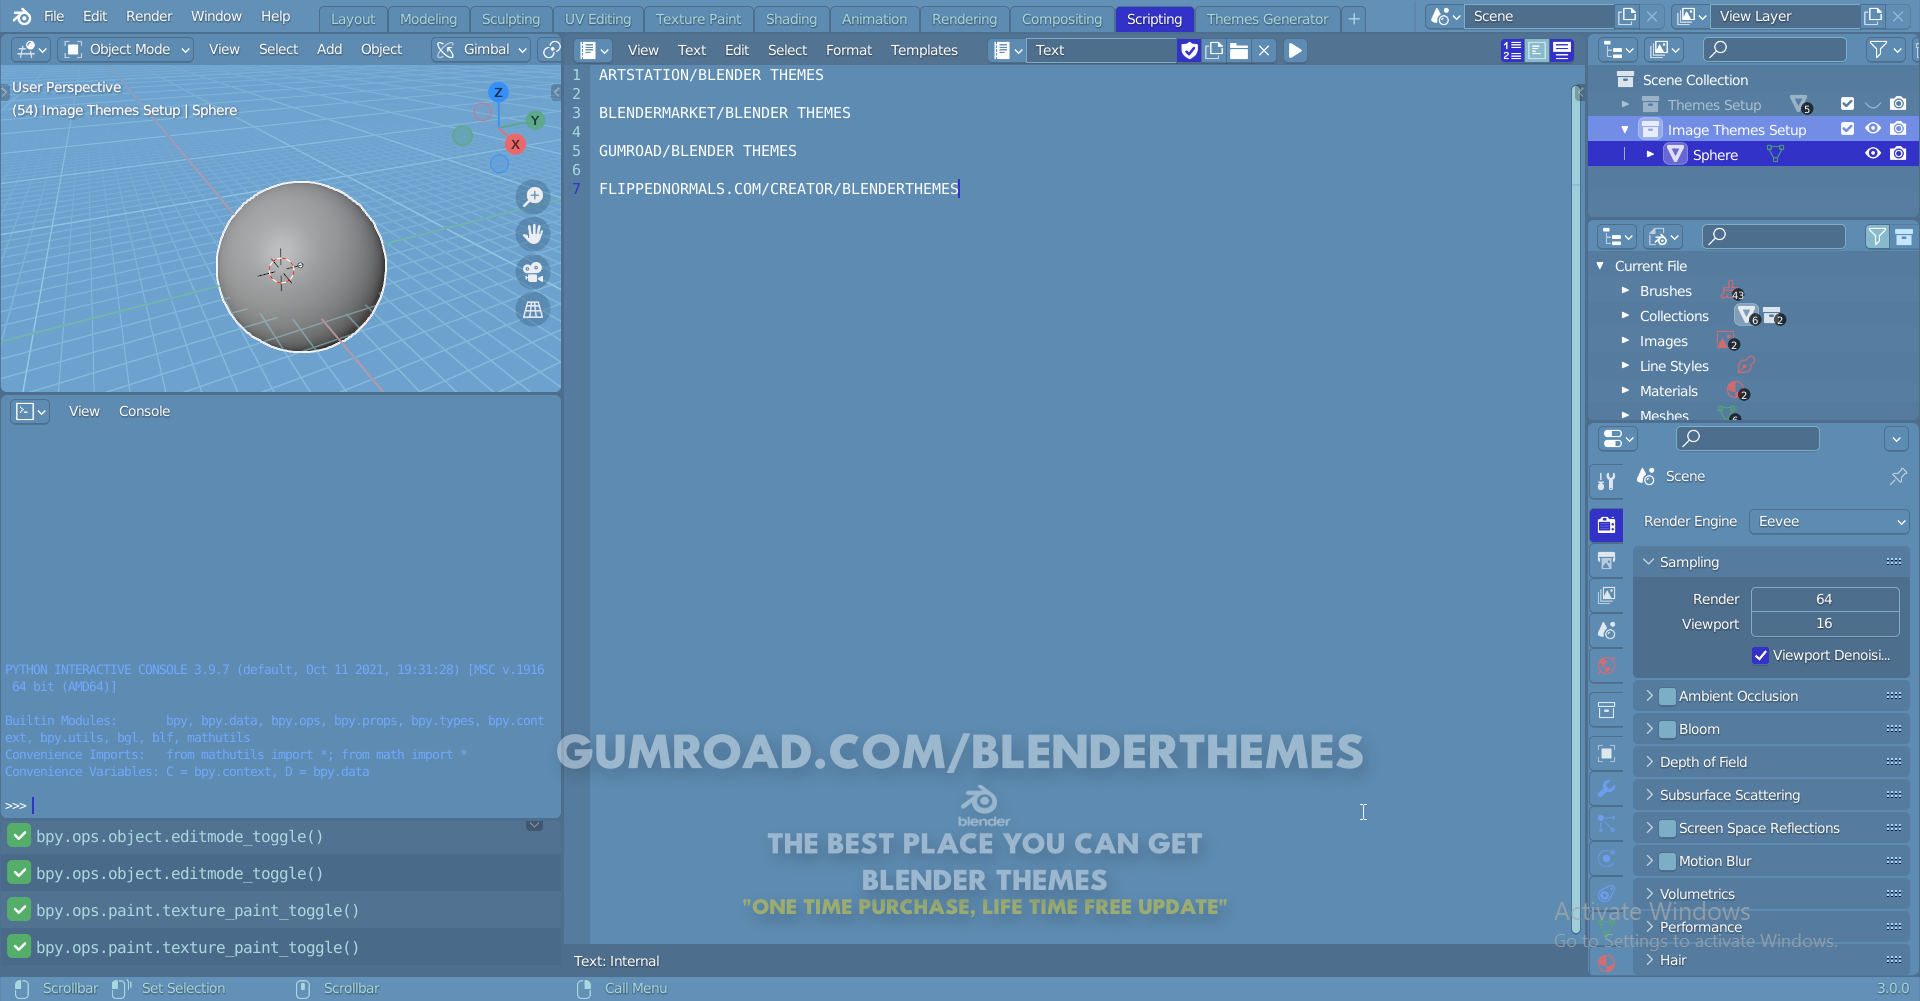
Task: Toggle camera view in the 3D viewport
Action: [x=534, y=272]
